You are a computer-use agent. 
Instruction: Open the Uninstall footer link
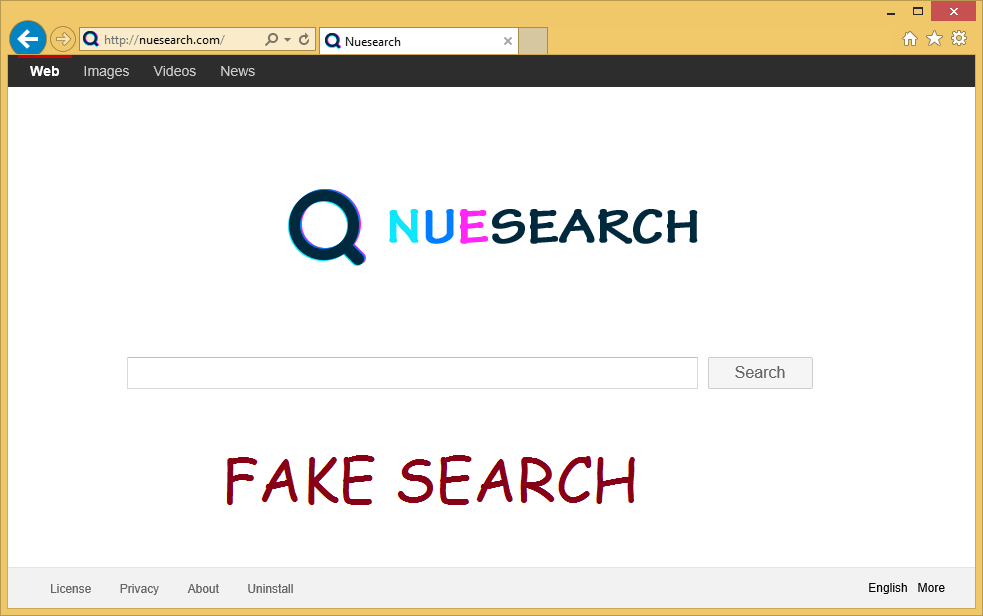coord(270,588)
